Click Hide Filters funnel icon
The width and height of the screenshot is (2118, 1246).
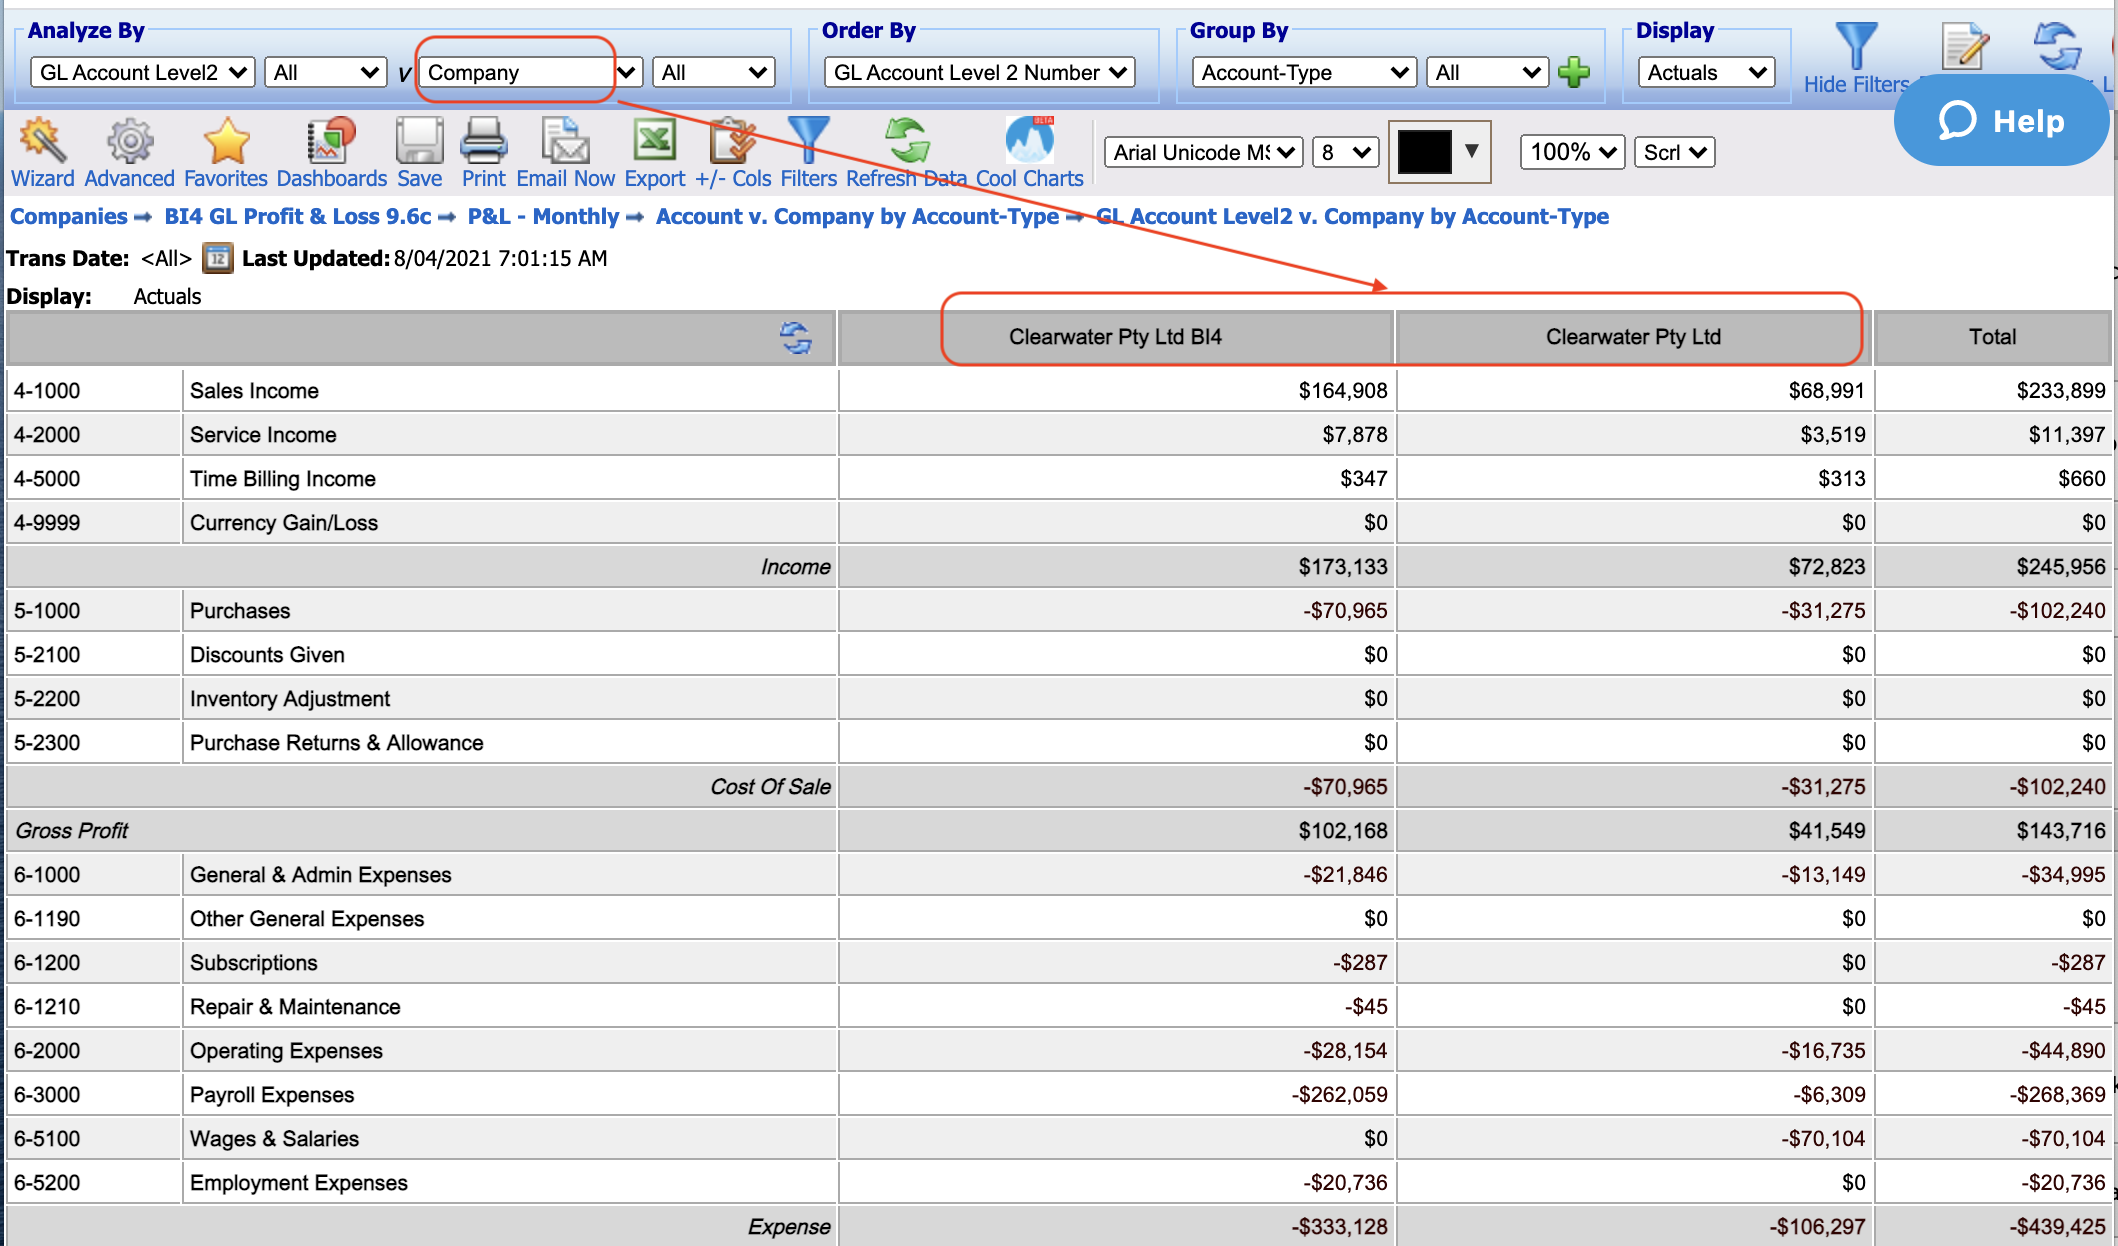pos(1856,48)
